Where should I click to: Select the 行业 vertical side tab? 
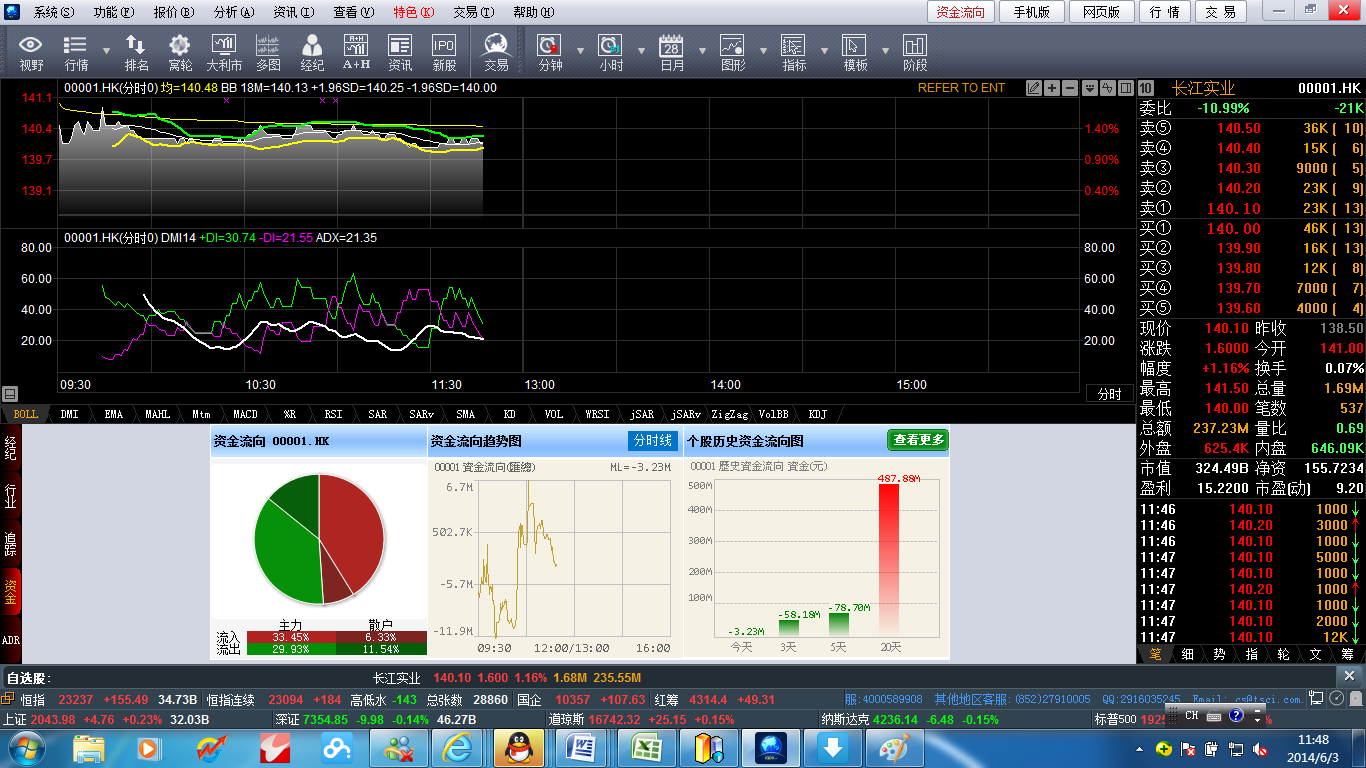(11, 494)
